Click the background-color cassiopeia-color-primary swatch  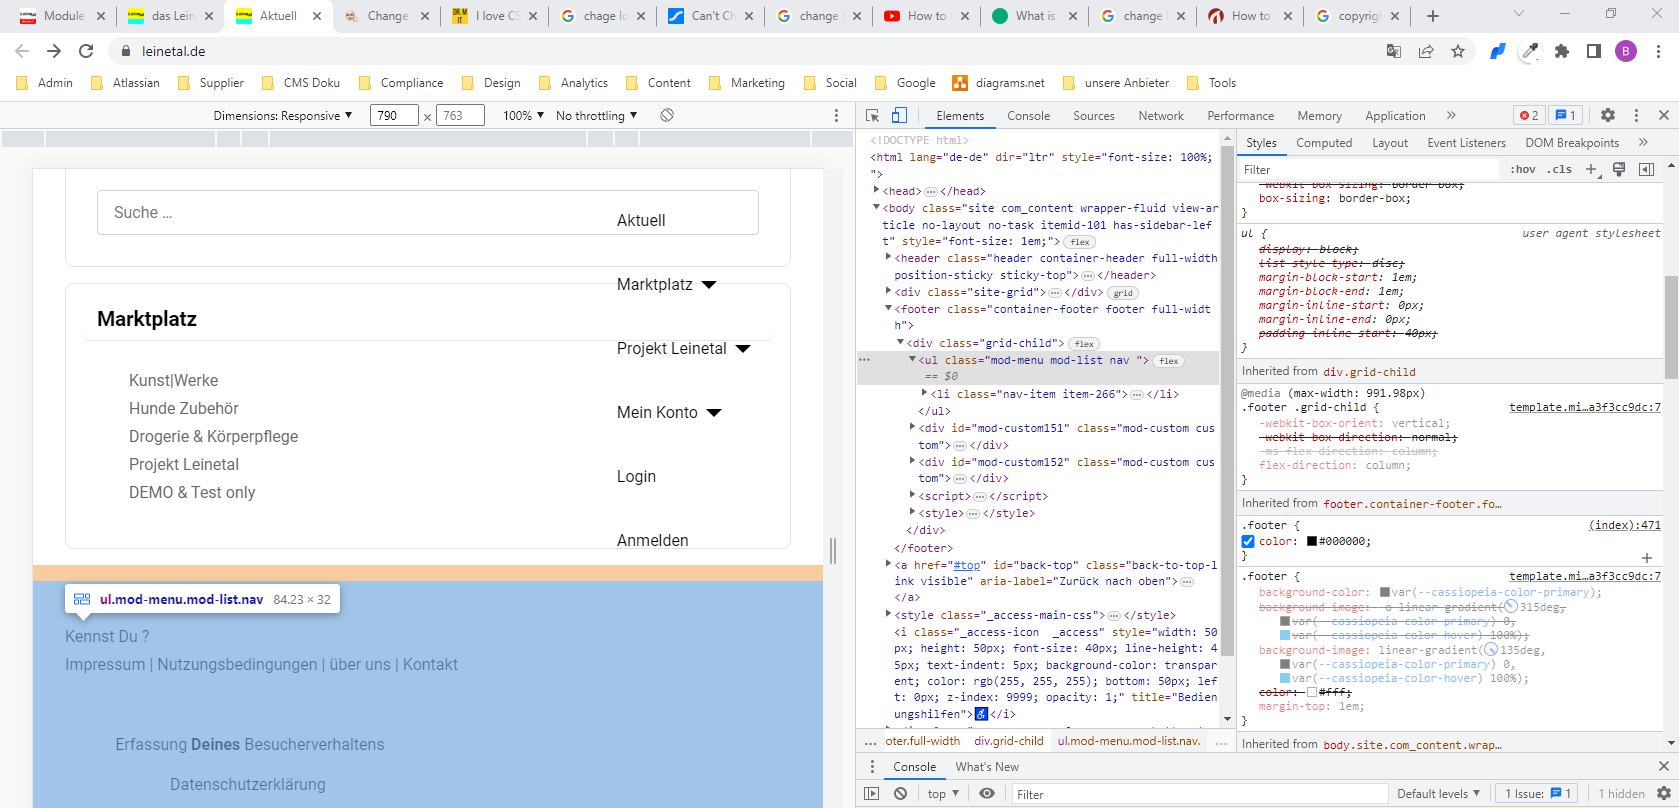[x=1385, y=592]
